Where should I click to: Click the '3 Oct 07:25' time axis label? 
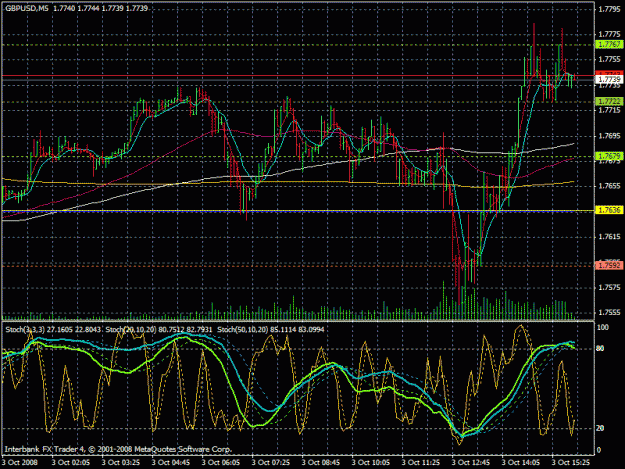271,463
